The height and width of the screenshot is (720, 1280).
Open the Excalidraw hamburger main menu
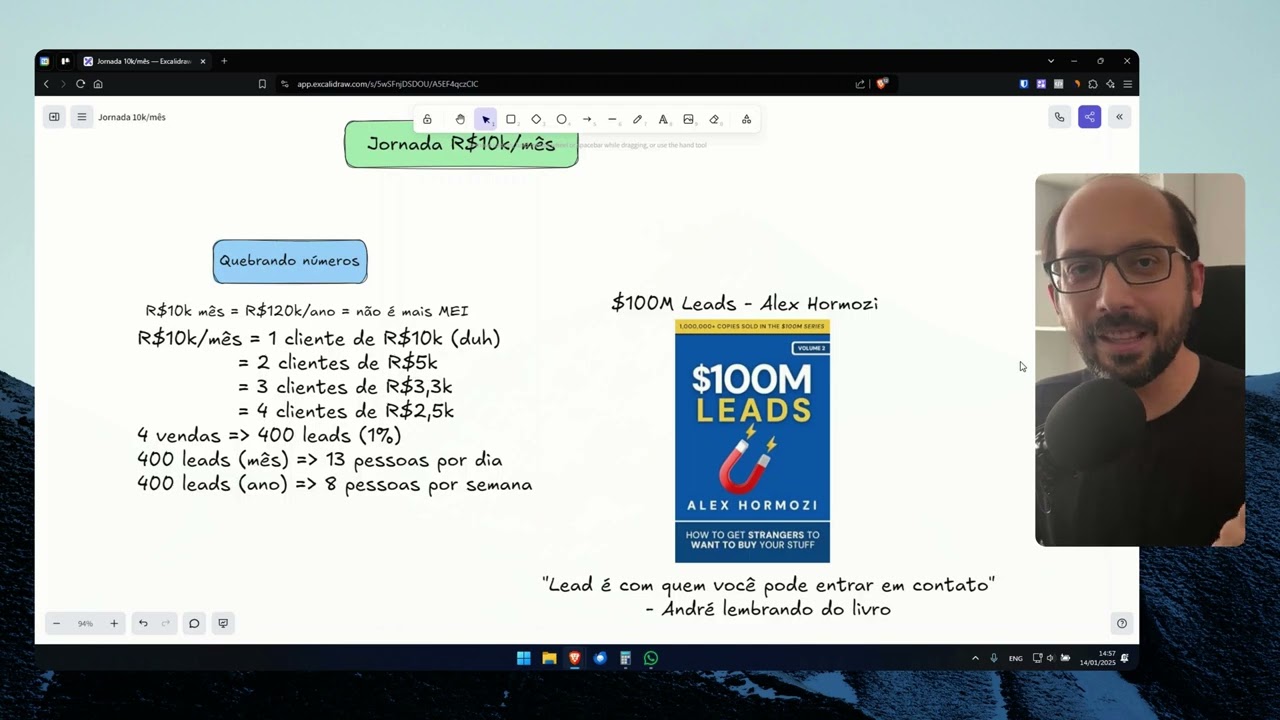click(82, 117)
